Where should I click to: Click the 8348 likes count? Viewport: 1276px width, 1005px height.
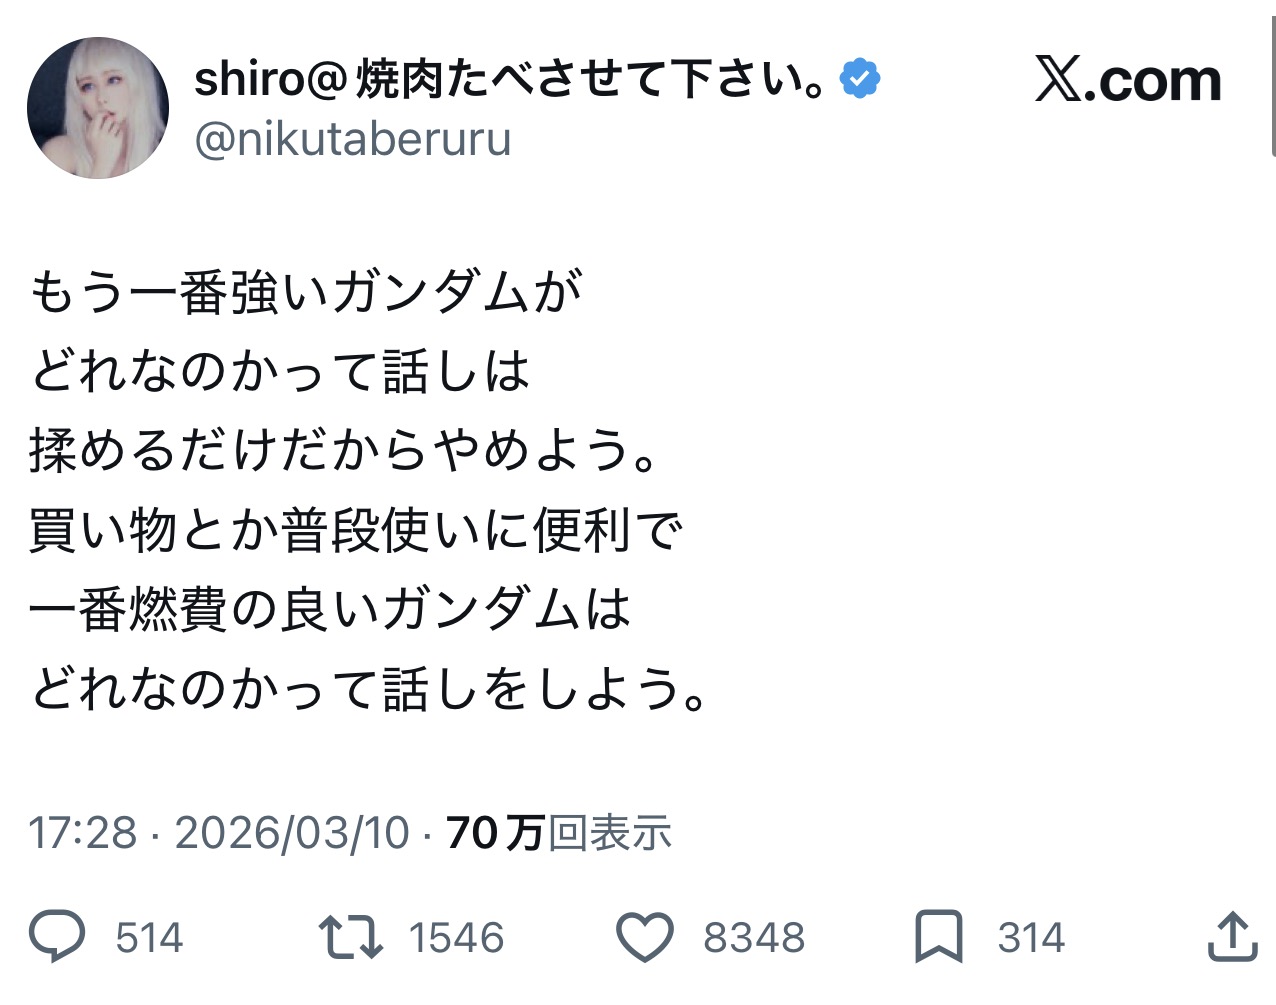pos(753,938)
